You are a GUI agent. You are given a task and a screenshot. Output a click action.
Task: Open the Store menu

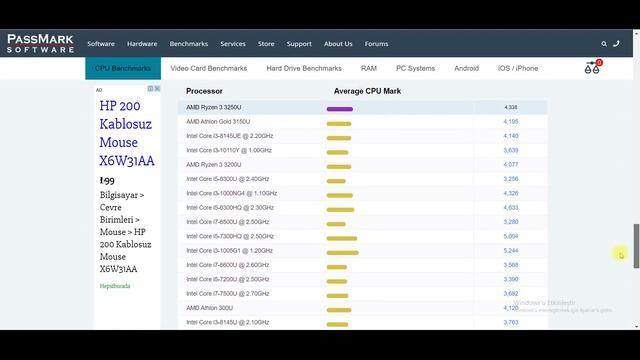pyautogui.click(x=266, y=44)
